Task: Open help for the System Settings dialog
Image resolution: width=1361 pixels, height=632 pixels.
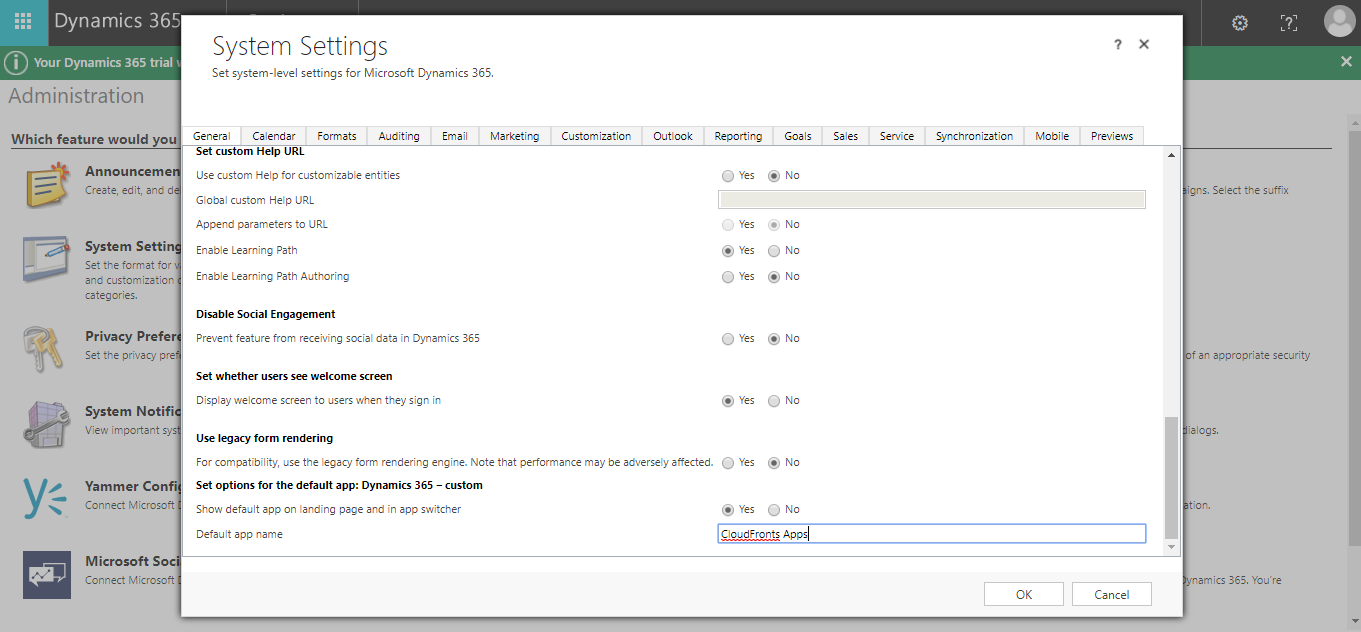Action: point(1118,45)
